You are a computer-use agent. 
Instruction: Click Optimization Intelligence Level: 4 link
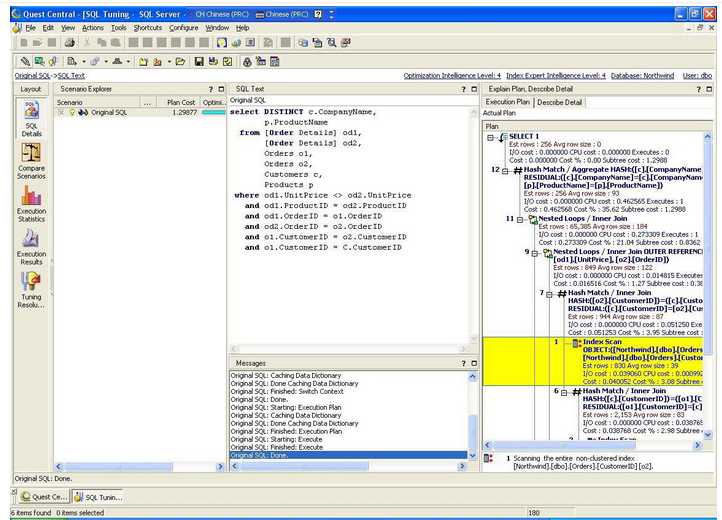click(452, 76)
